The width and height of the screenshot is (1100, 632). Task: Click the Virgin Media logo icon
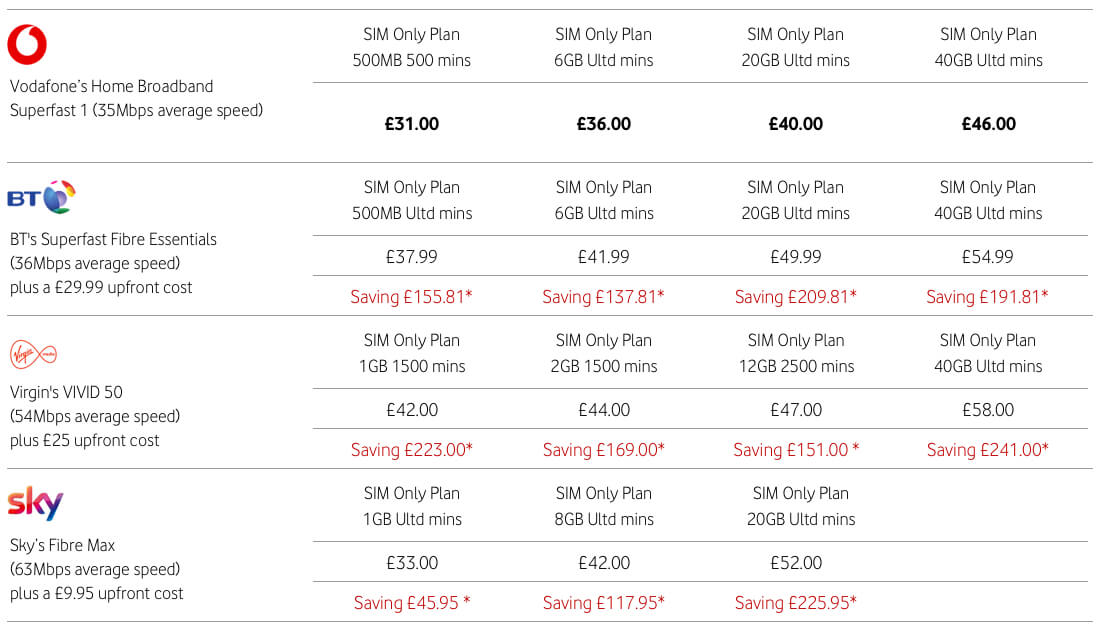(33, 353)
